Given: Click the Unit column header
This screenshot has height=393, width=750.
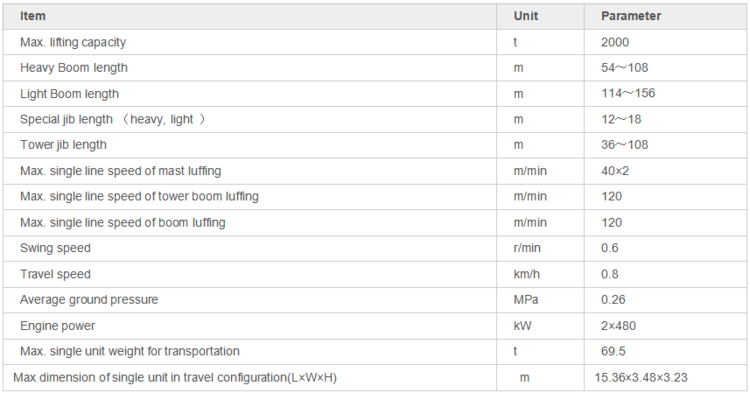Looking at the screenshot, I should 526,16.
